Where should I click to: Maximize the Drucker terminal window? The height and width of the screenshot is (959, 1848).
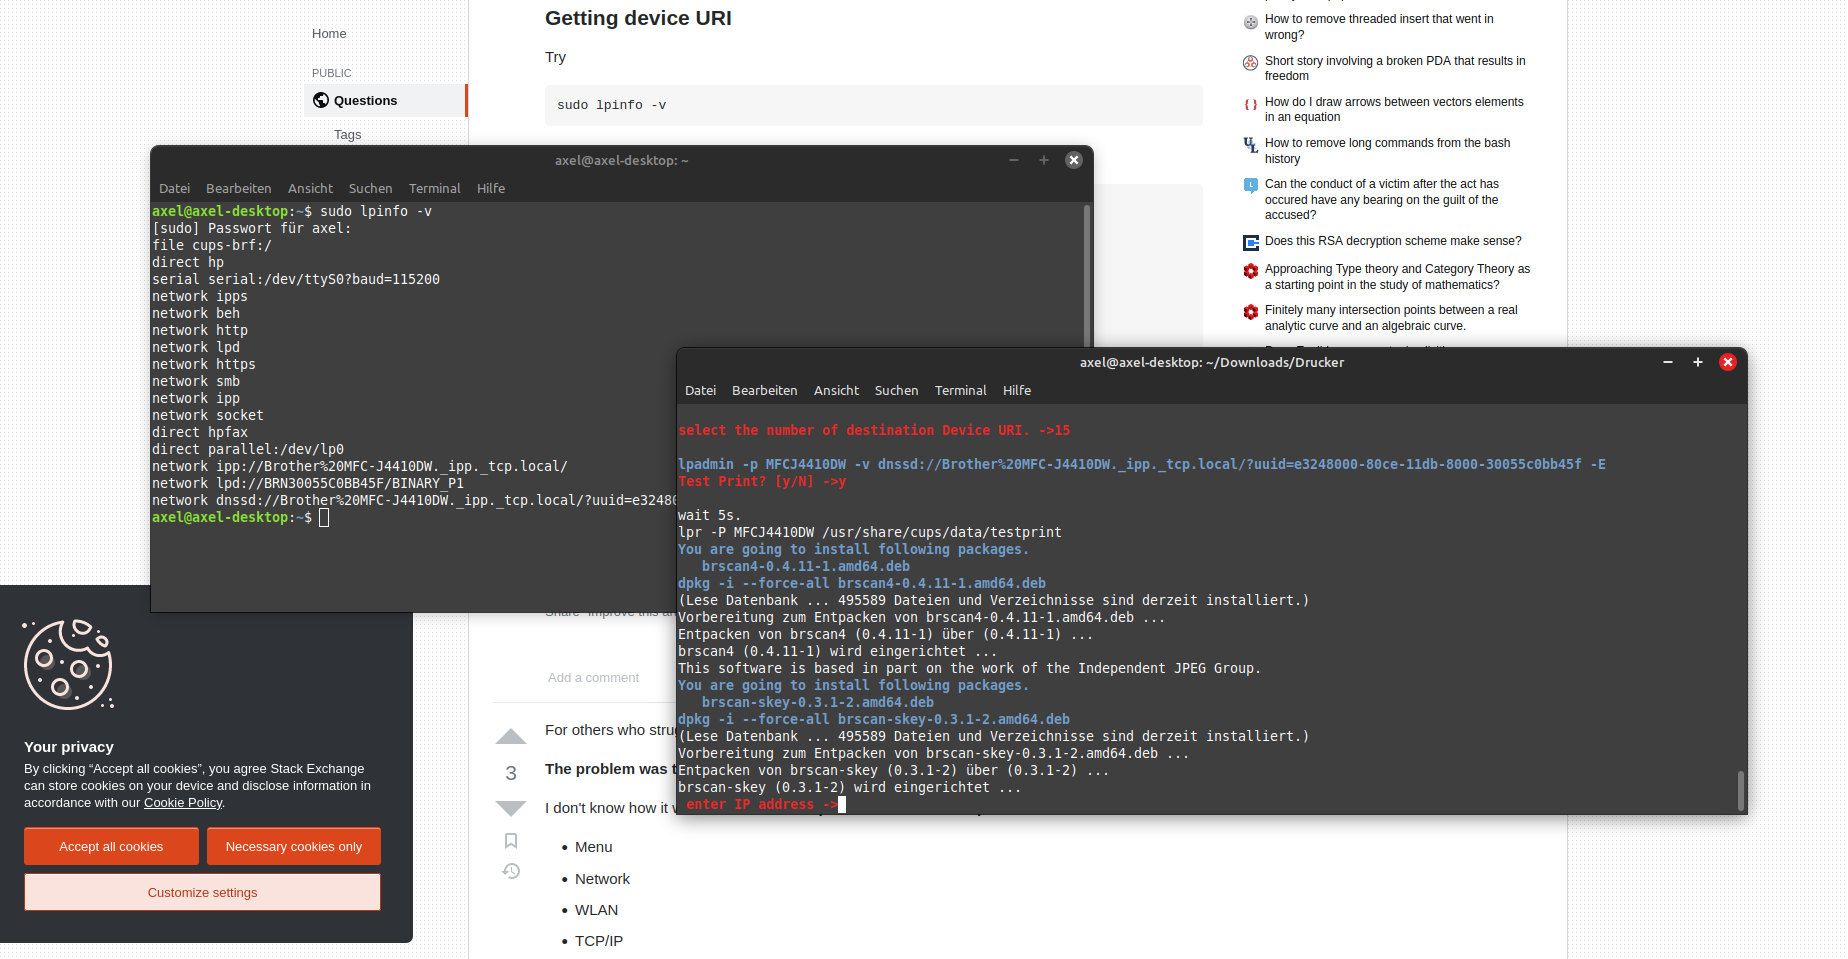coord(1698,362)
